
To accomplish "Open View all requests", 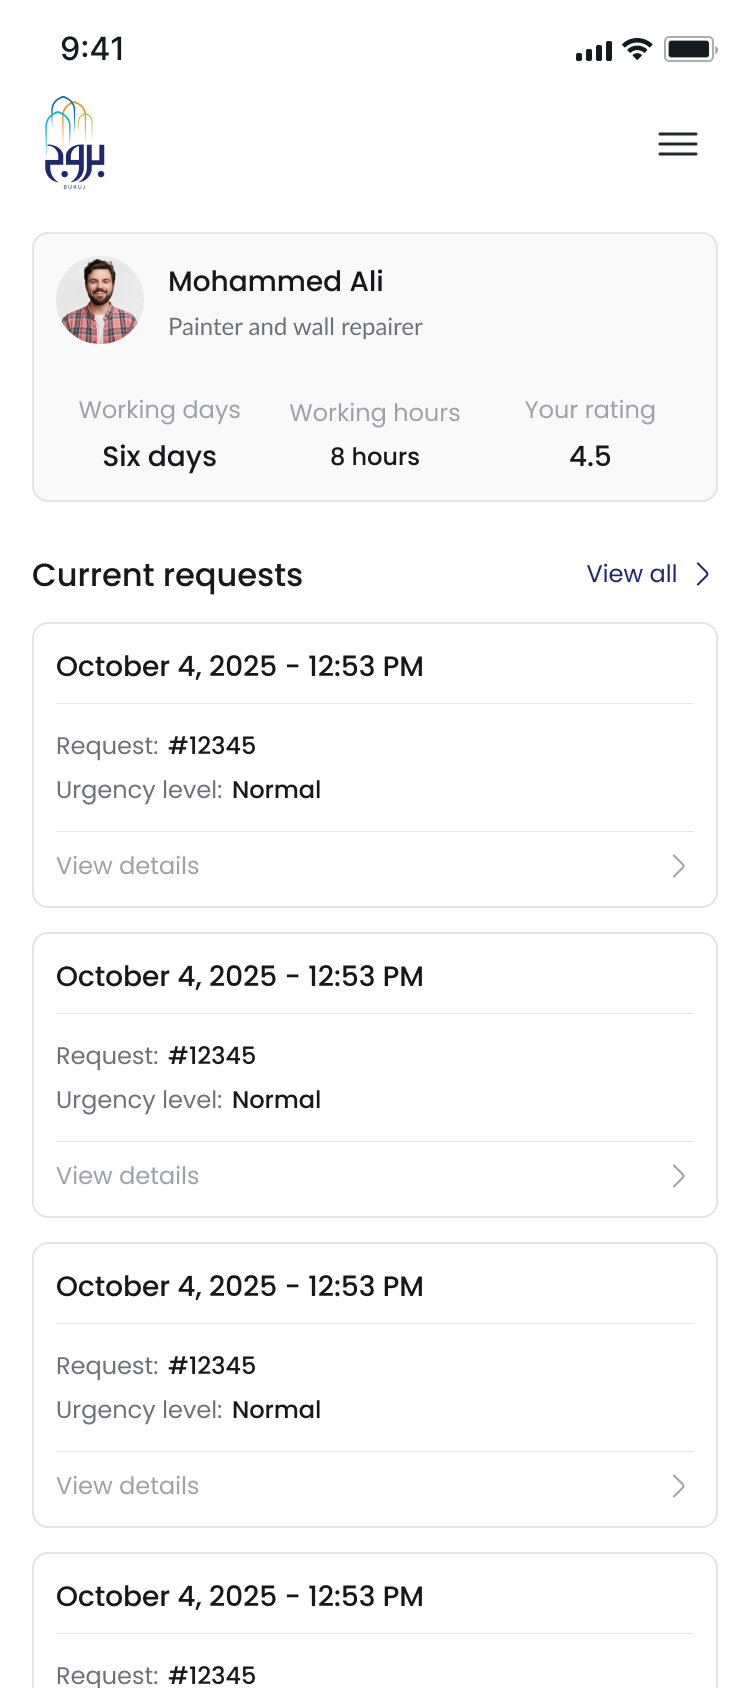I will 631,574.
